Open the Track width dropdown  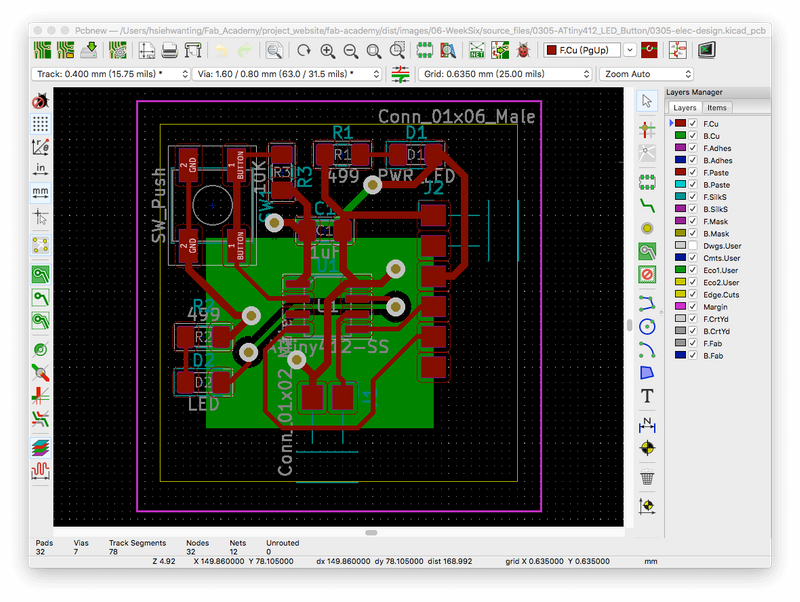(111, 74)
